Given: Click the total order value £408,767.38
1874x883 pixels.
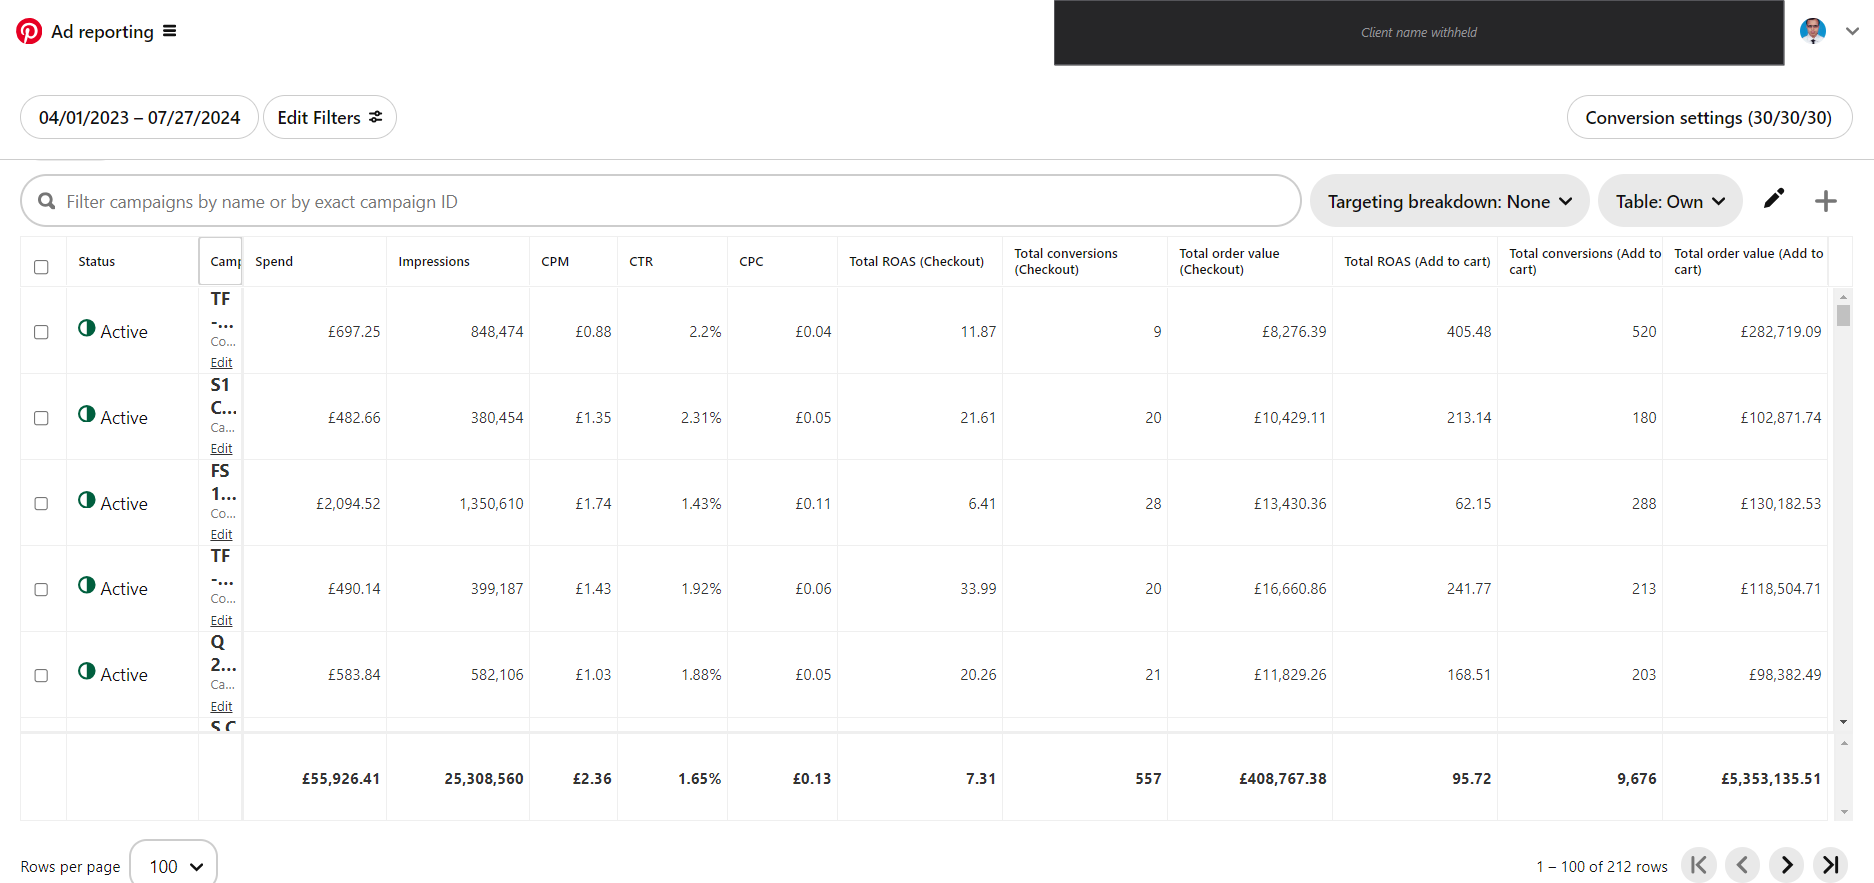Looking at the screenshot, I should 1283,778.
